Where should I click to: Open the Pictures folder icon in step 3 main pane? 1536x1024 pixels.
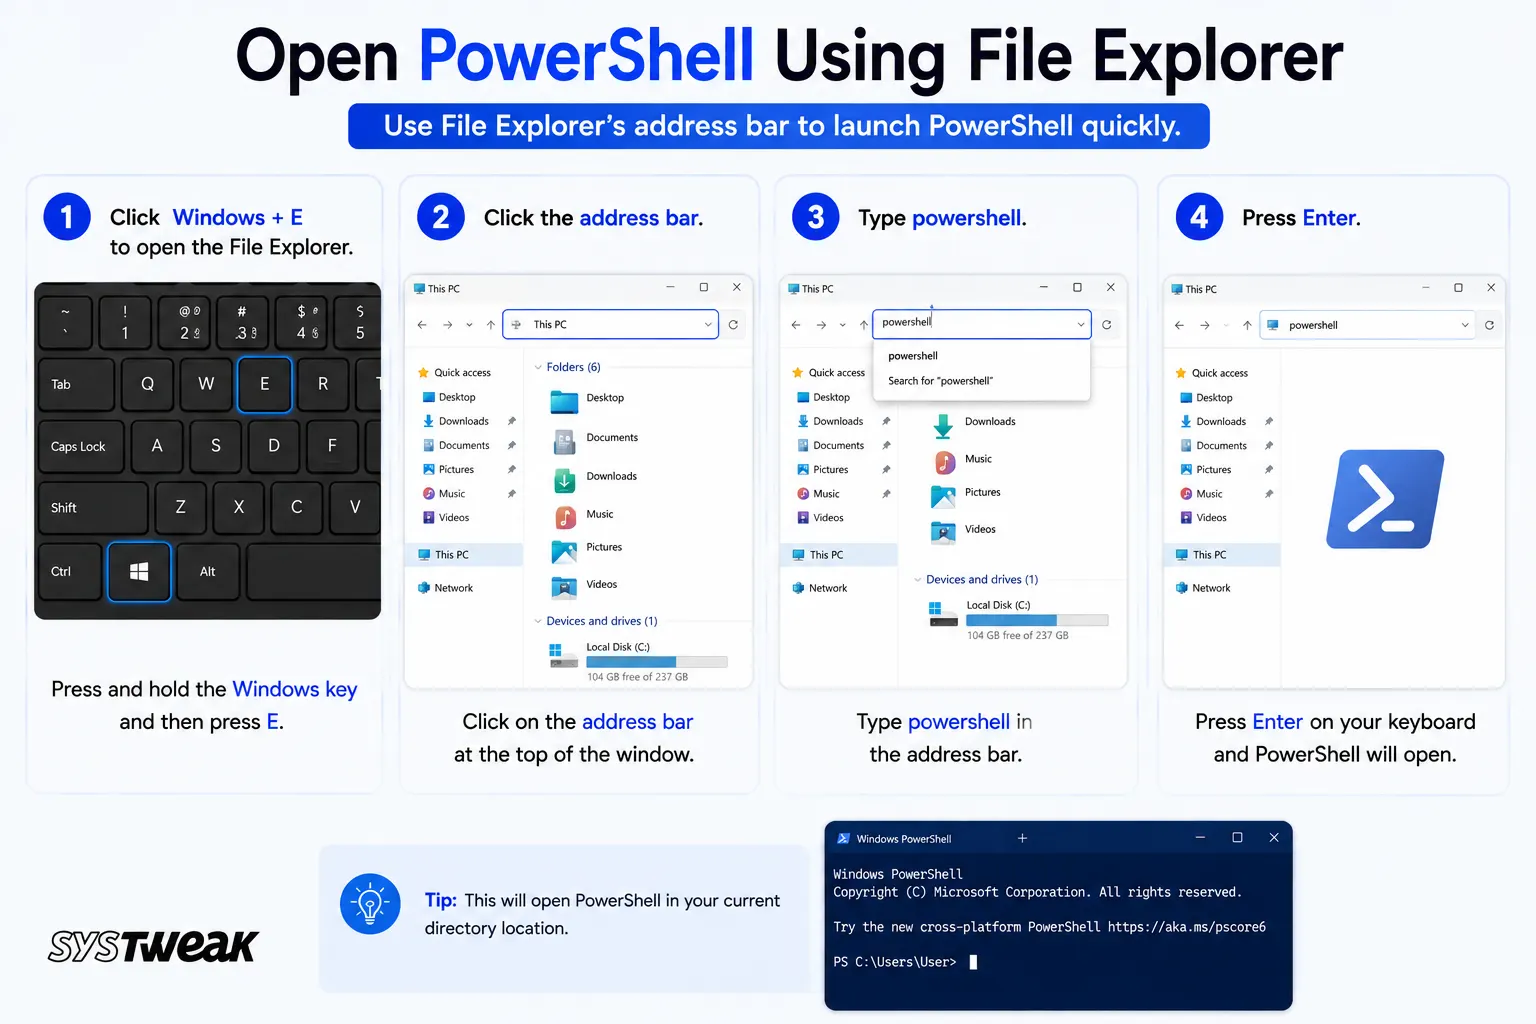click(x=944, y=497)
